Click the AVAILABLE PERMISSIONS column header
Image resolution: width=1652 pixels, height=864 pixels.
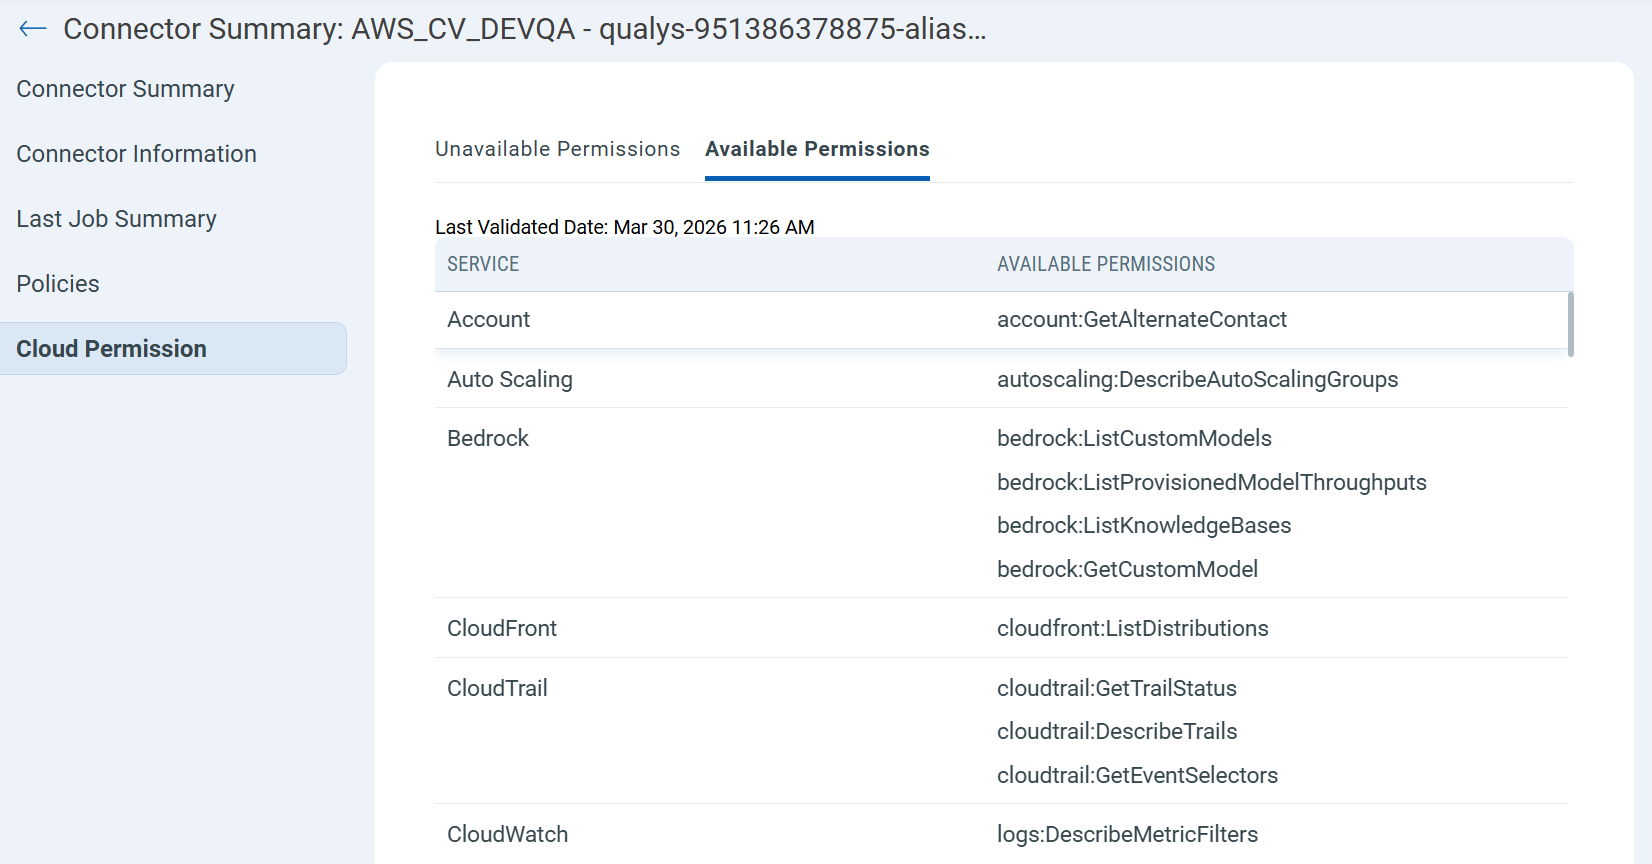tap(1106, 264)
